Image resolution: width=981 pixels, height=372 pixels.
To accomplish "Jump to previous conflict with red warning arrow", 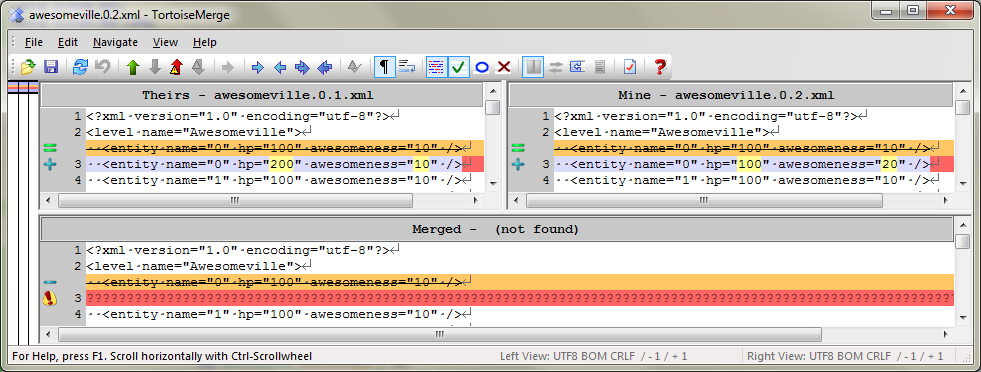I will coord(176,67).
